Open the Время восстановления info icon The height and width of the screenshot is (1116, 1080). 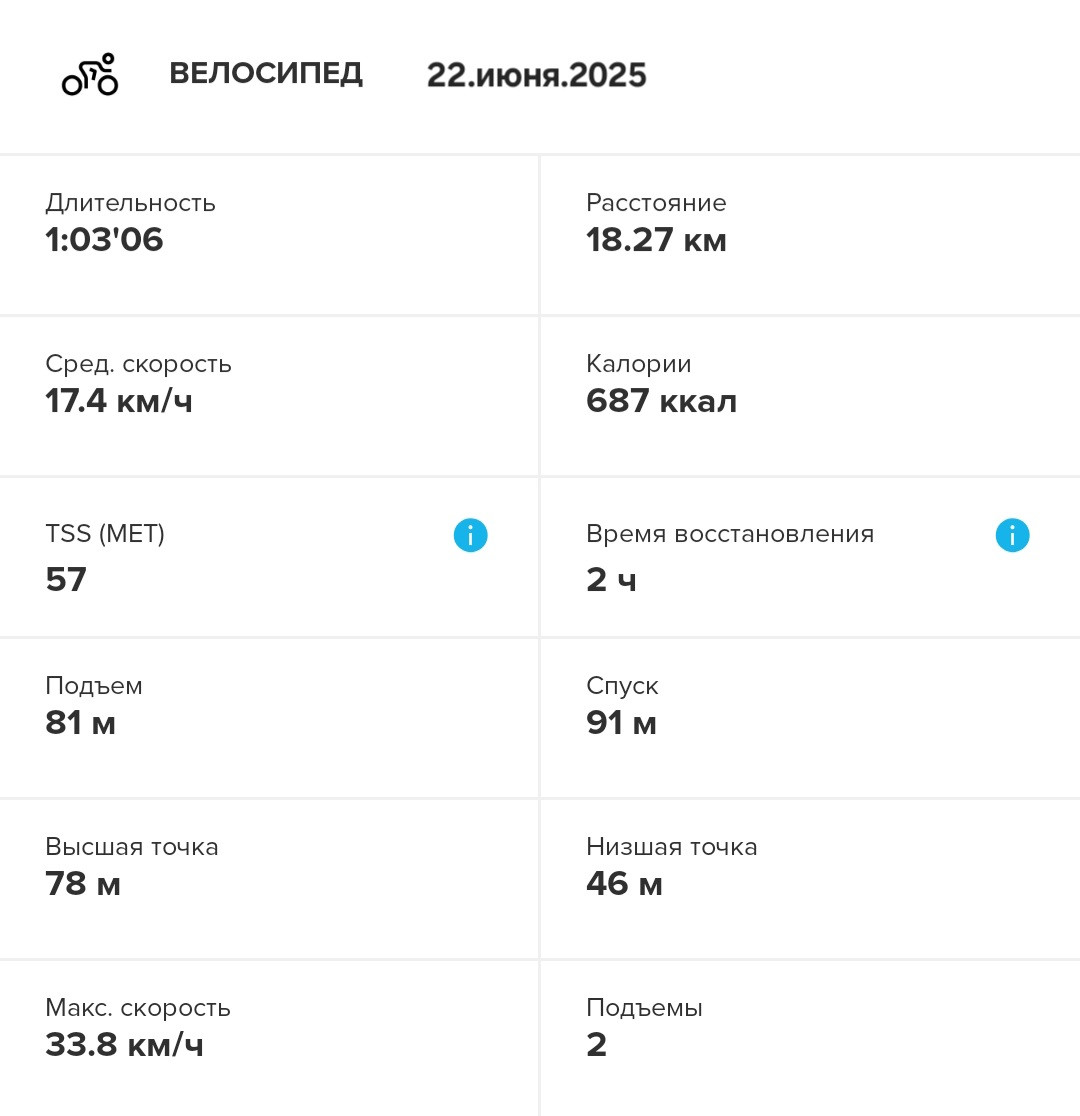click(1012, 535)
